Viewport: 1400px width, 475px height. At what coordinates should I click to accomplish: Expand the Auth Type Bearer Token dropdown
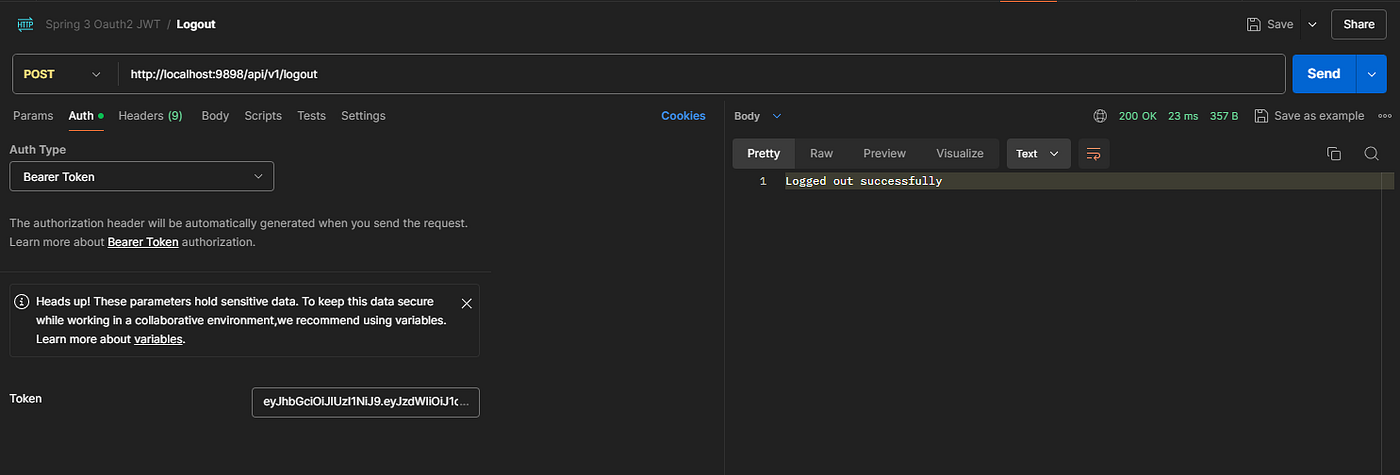click(x=141, y=177)
